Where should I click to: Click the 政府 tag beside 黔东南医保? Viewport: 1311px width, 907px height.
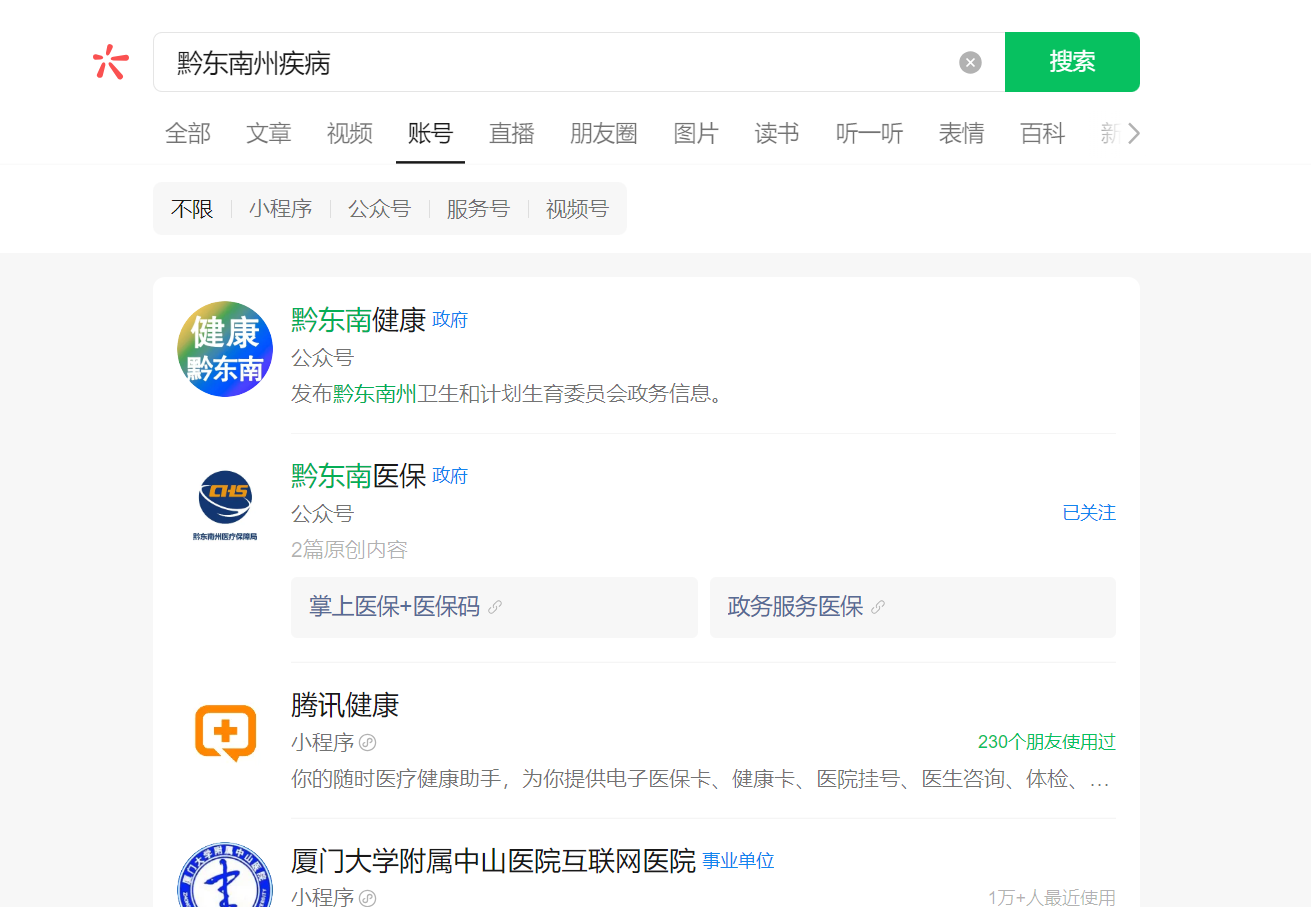pyautogui.click(x=450, y=476)
